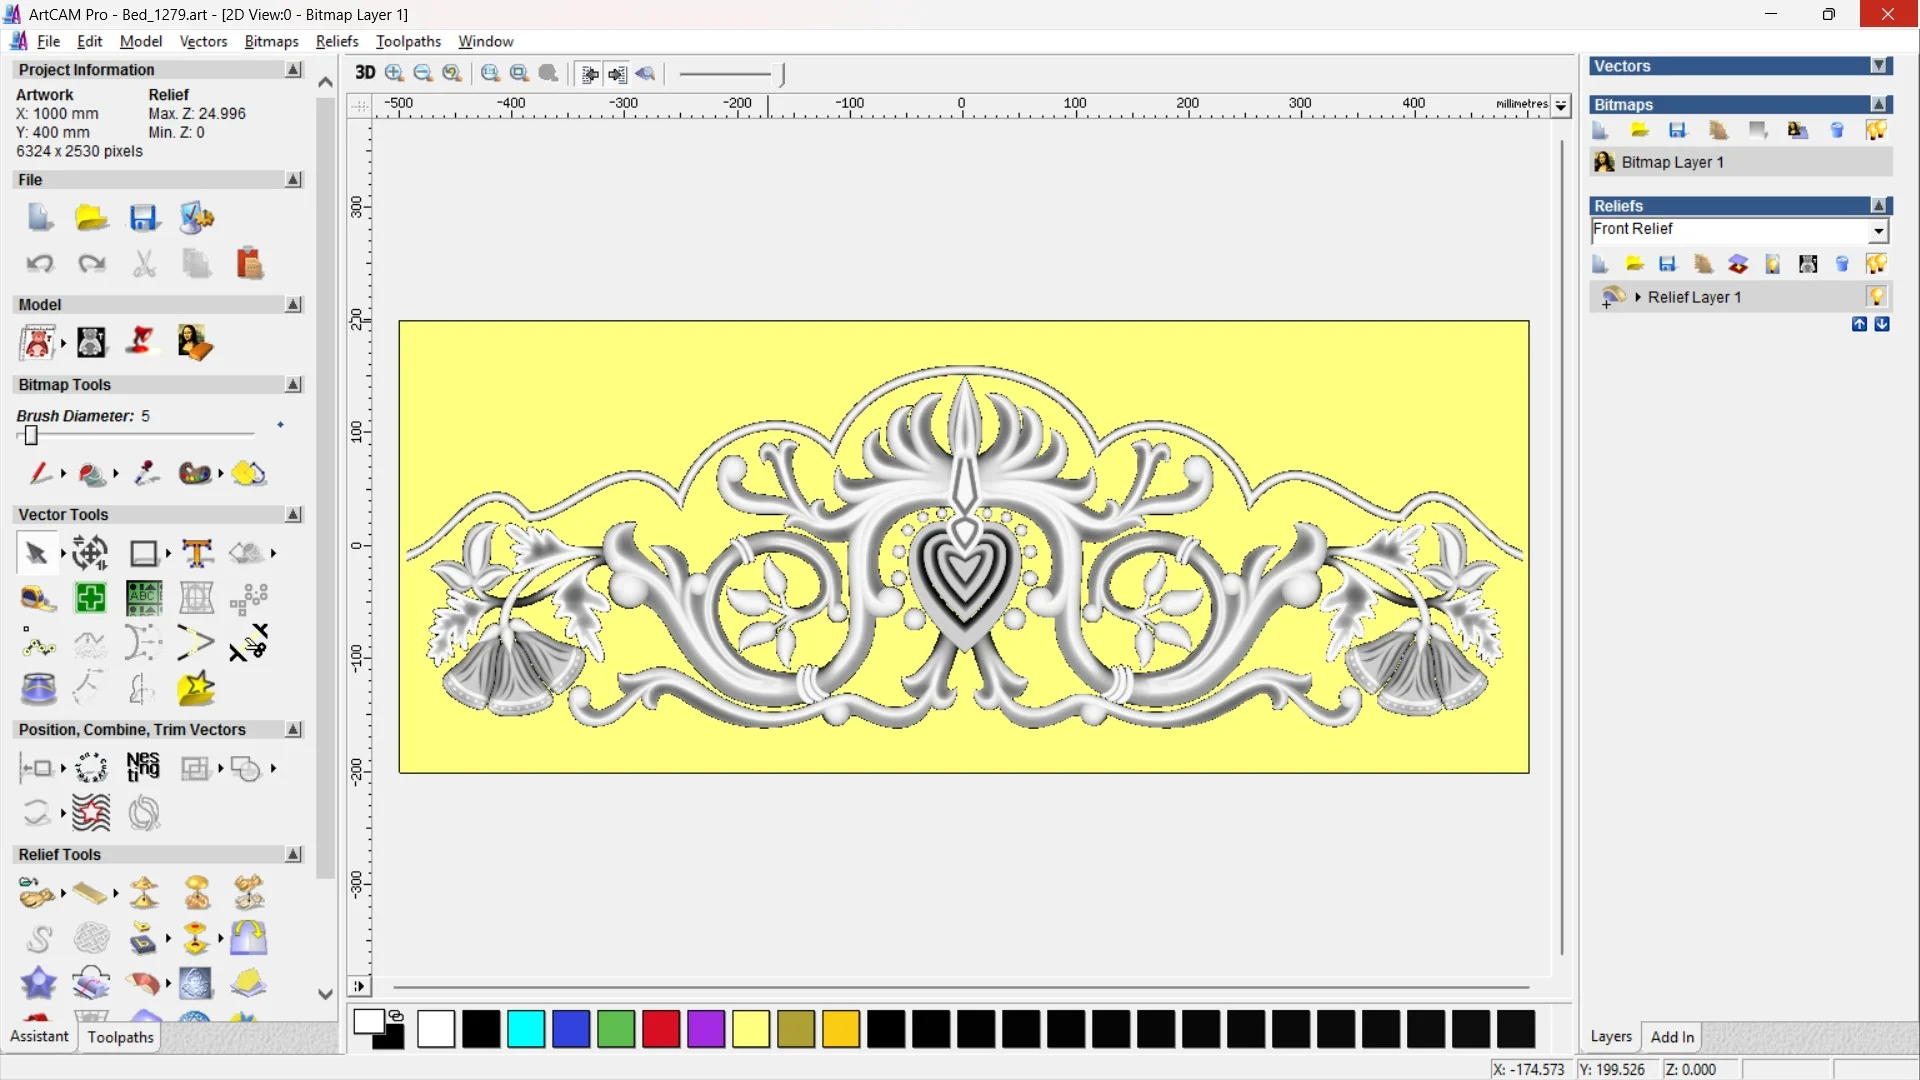Click the Paste clipboard icon
Screen dimensions: 1920x1080
pos(249,264)
